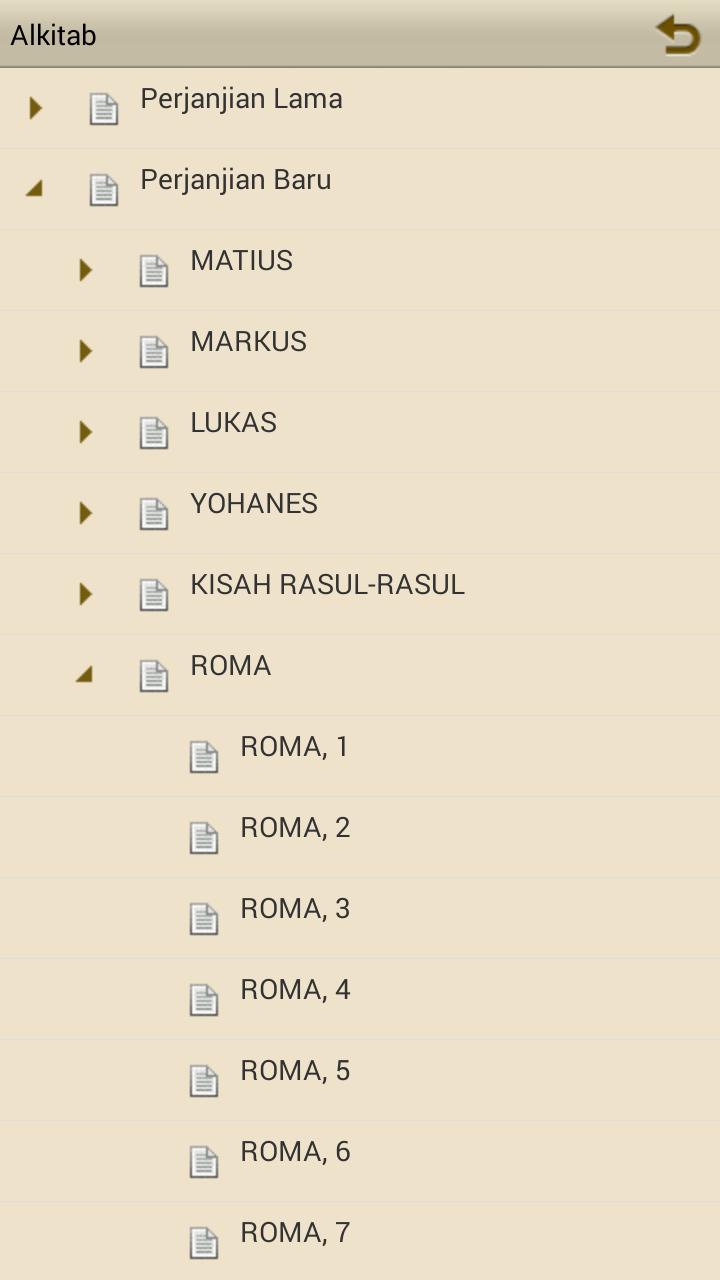Expand the KISAH RASUL-RASUL arrow
Screen dimensions: 720x1280
click(x=86, y=594)
